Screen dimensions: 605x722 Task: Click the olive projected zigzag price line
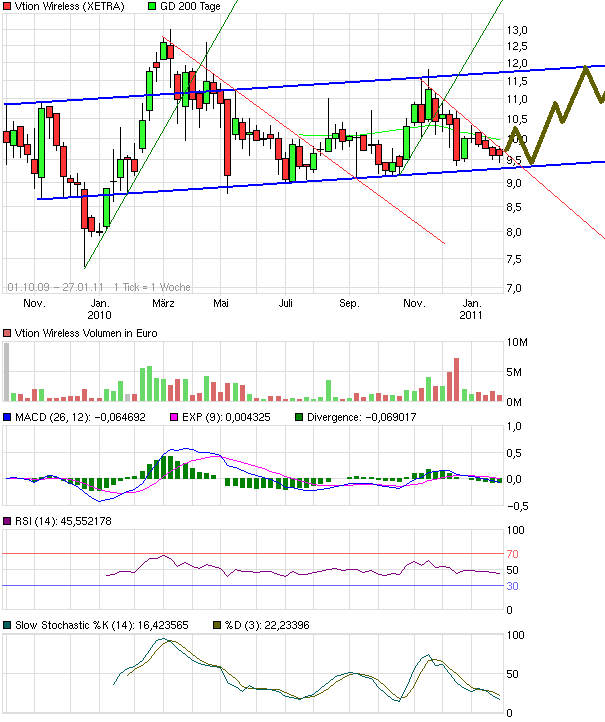[556, 114]
